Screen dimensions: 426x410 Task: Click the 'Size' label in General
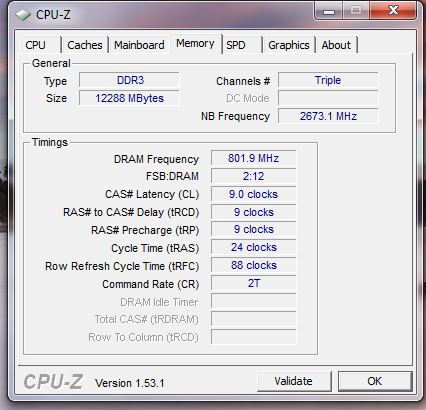point(56,98)
